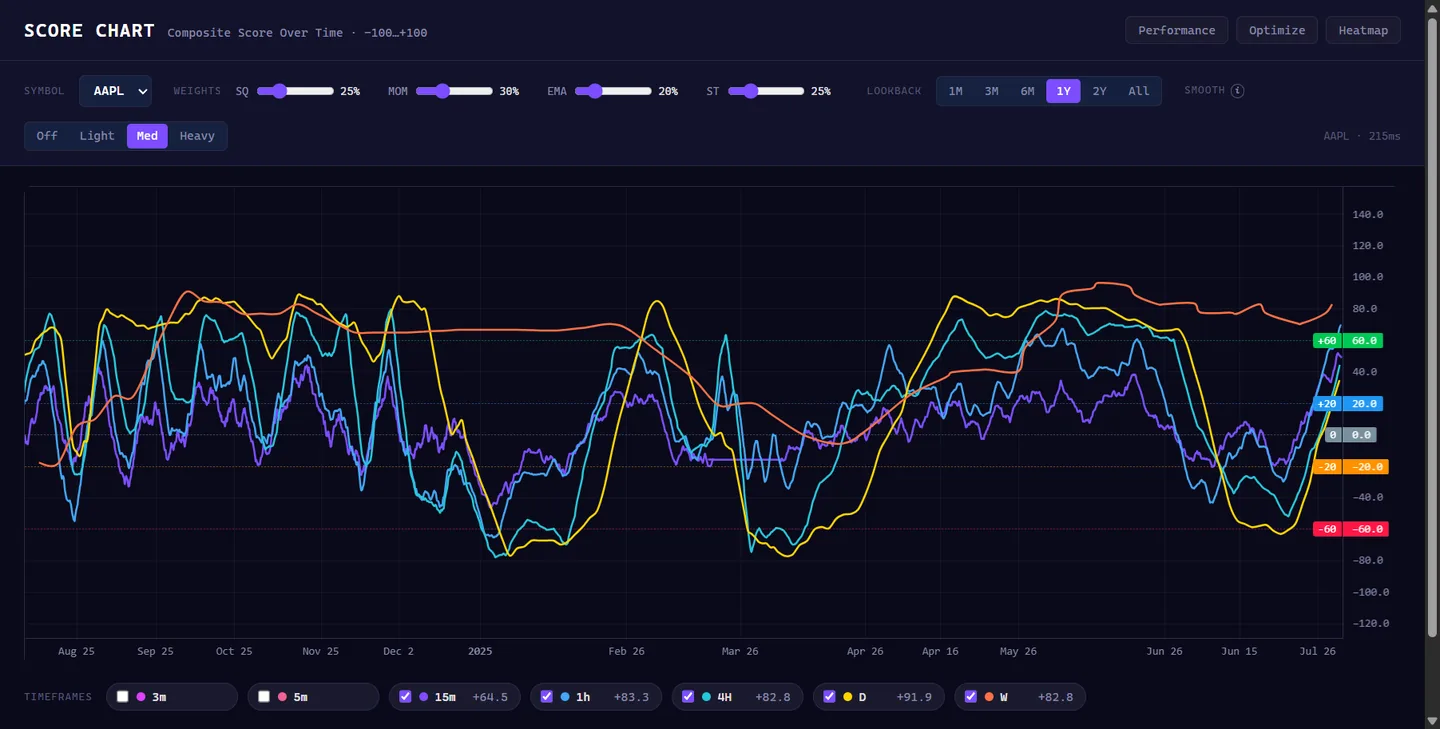Adjust the ST weight slider

pyautogui.click(x=766, y=91)
